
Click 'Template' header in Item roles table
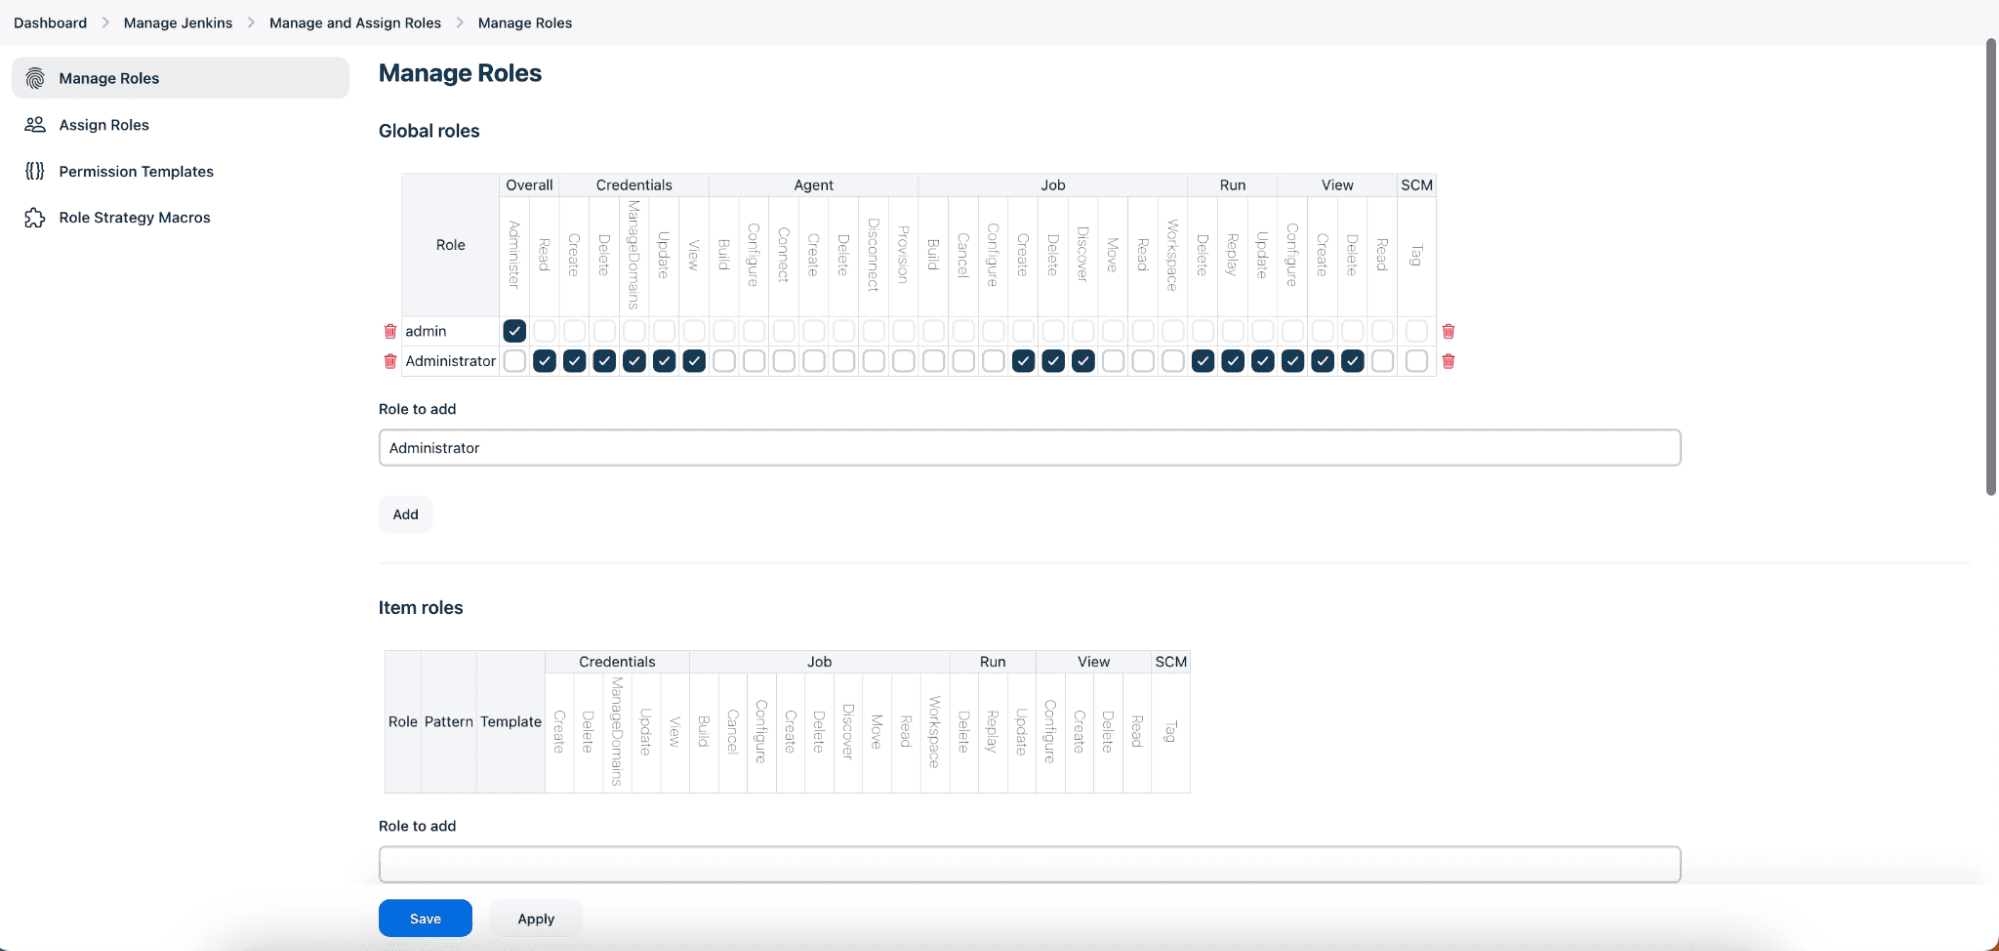[x=510, y=721]
